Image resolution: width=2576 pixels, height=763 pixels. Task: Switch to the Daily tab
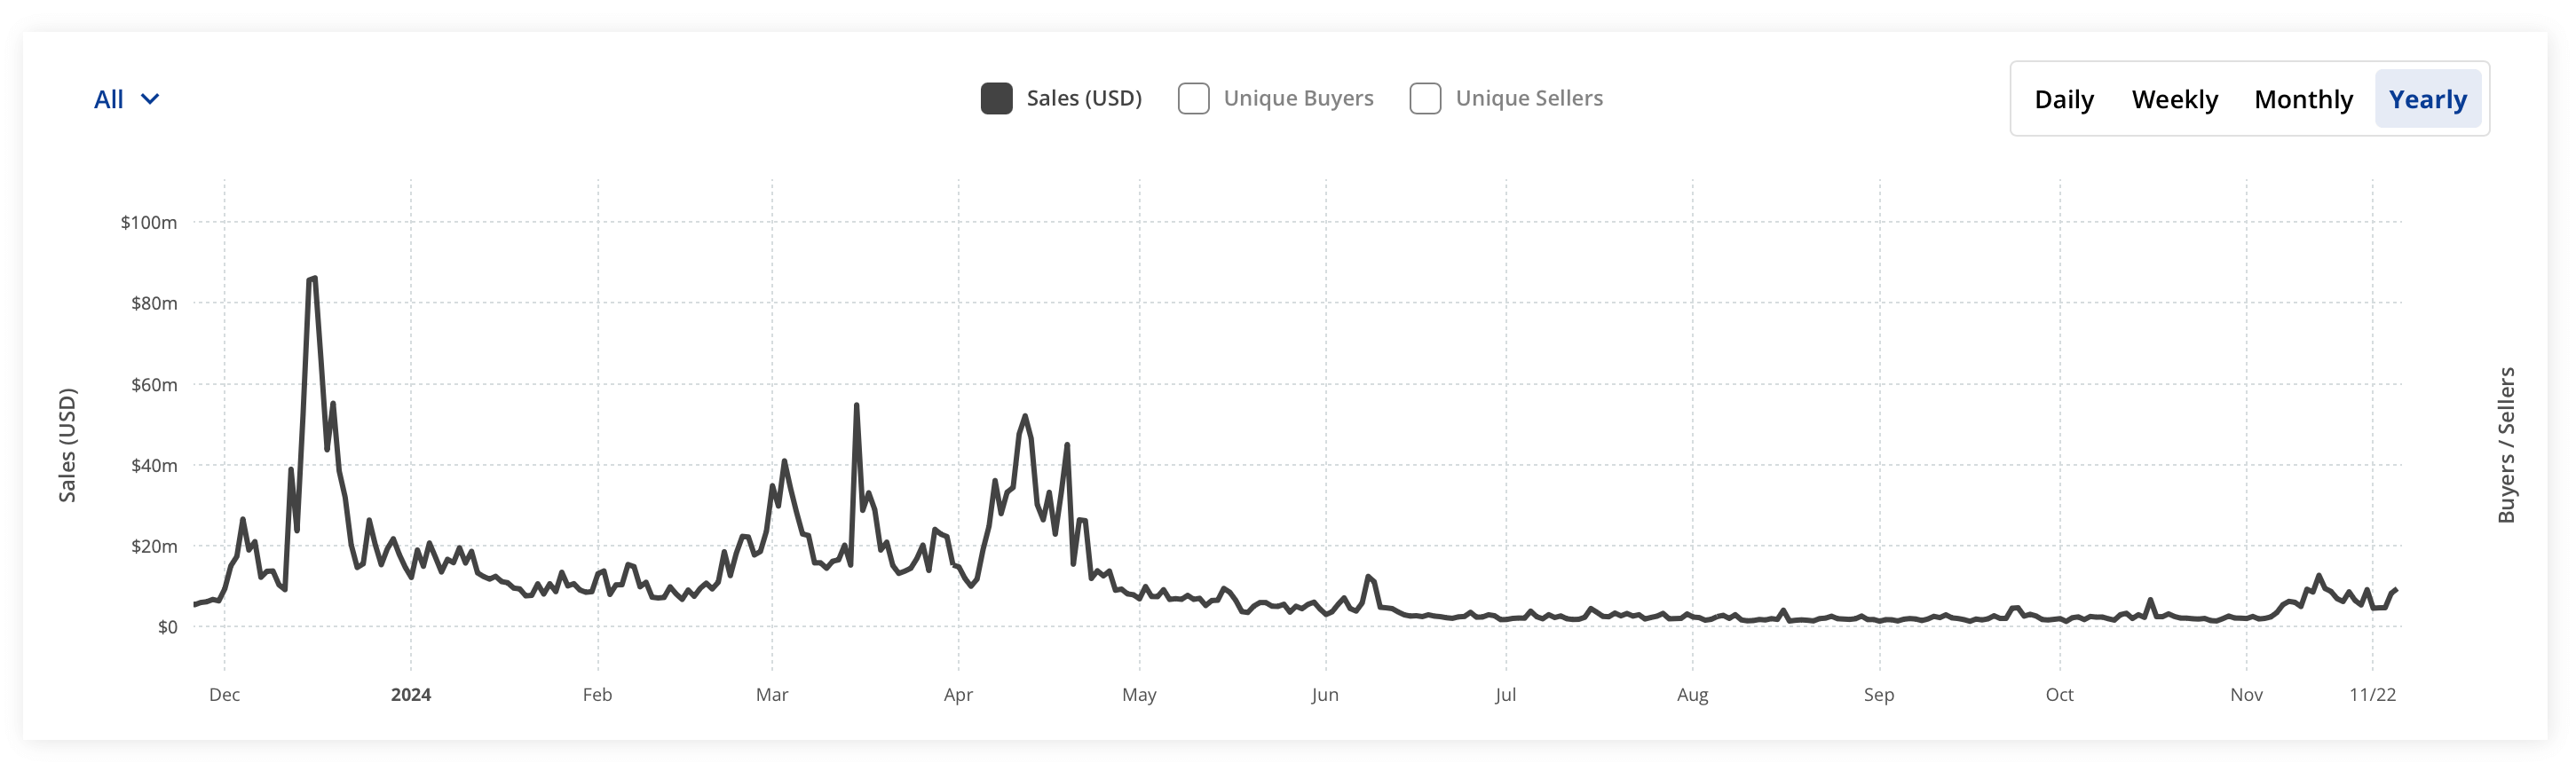(x=2063, y=99)
